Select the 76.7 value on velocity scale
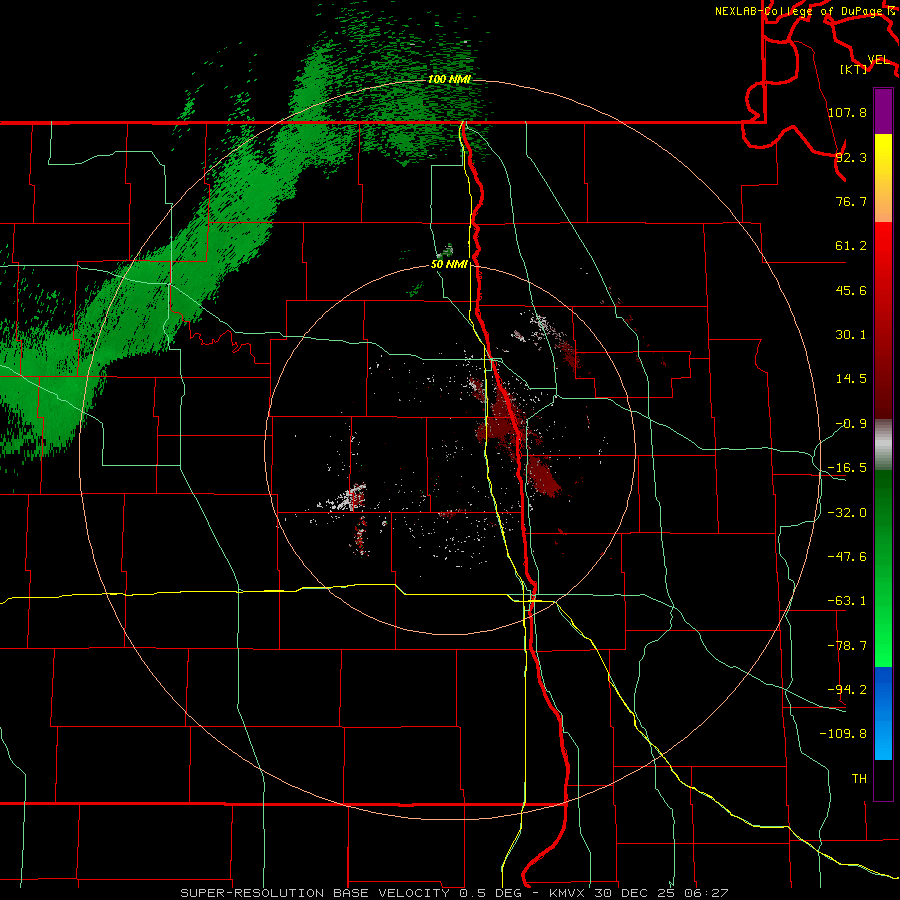Viewport: 900px width, 900px height. click(851, 201)
